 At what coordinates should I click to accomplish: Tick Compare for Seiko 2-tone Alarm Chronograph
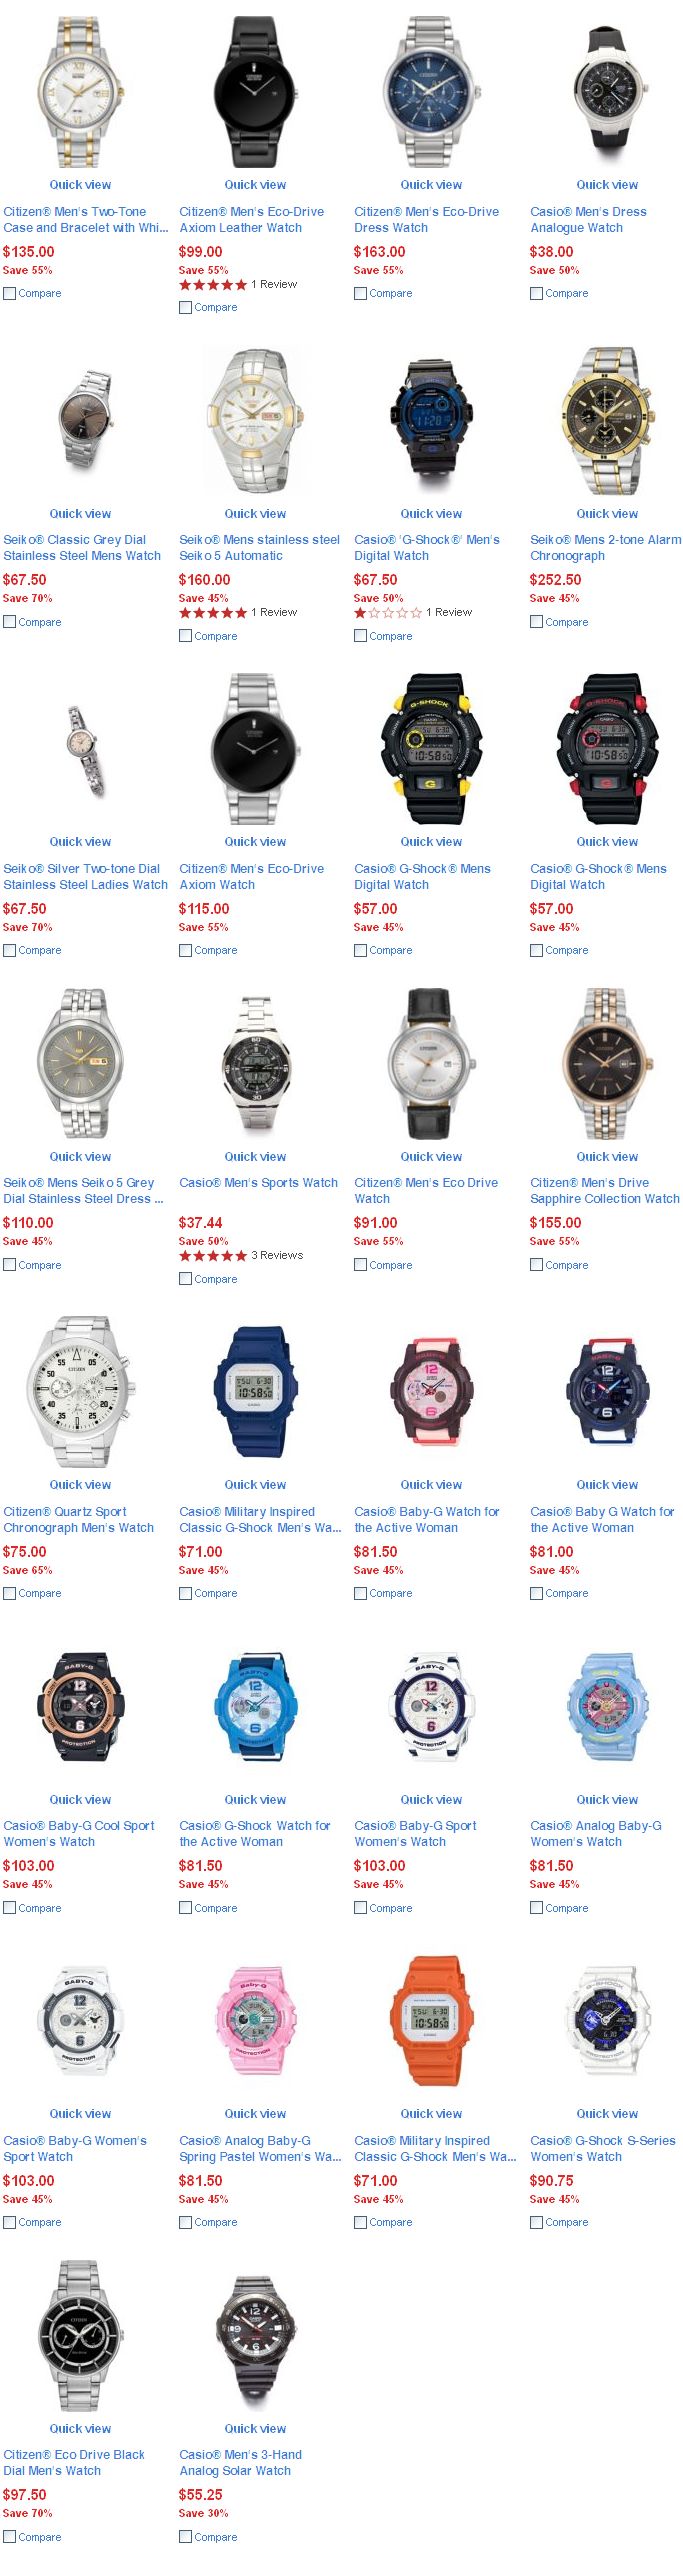[536, 622]
